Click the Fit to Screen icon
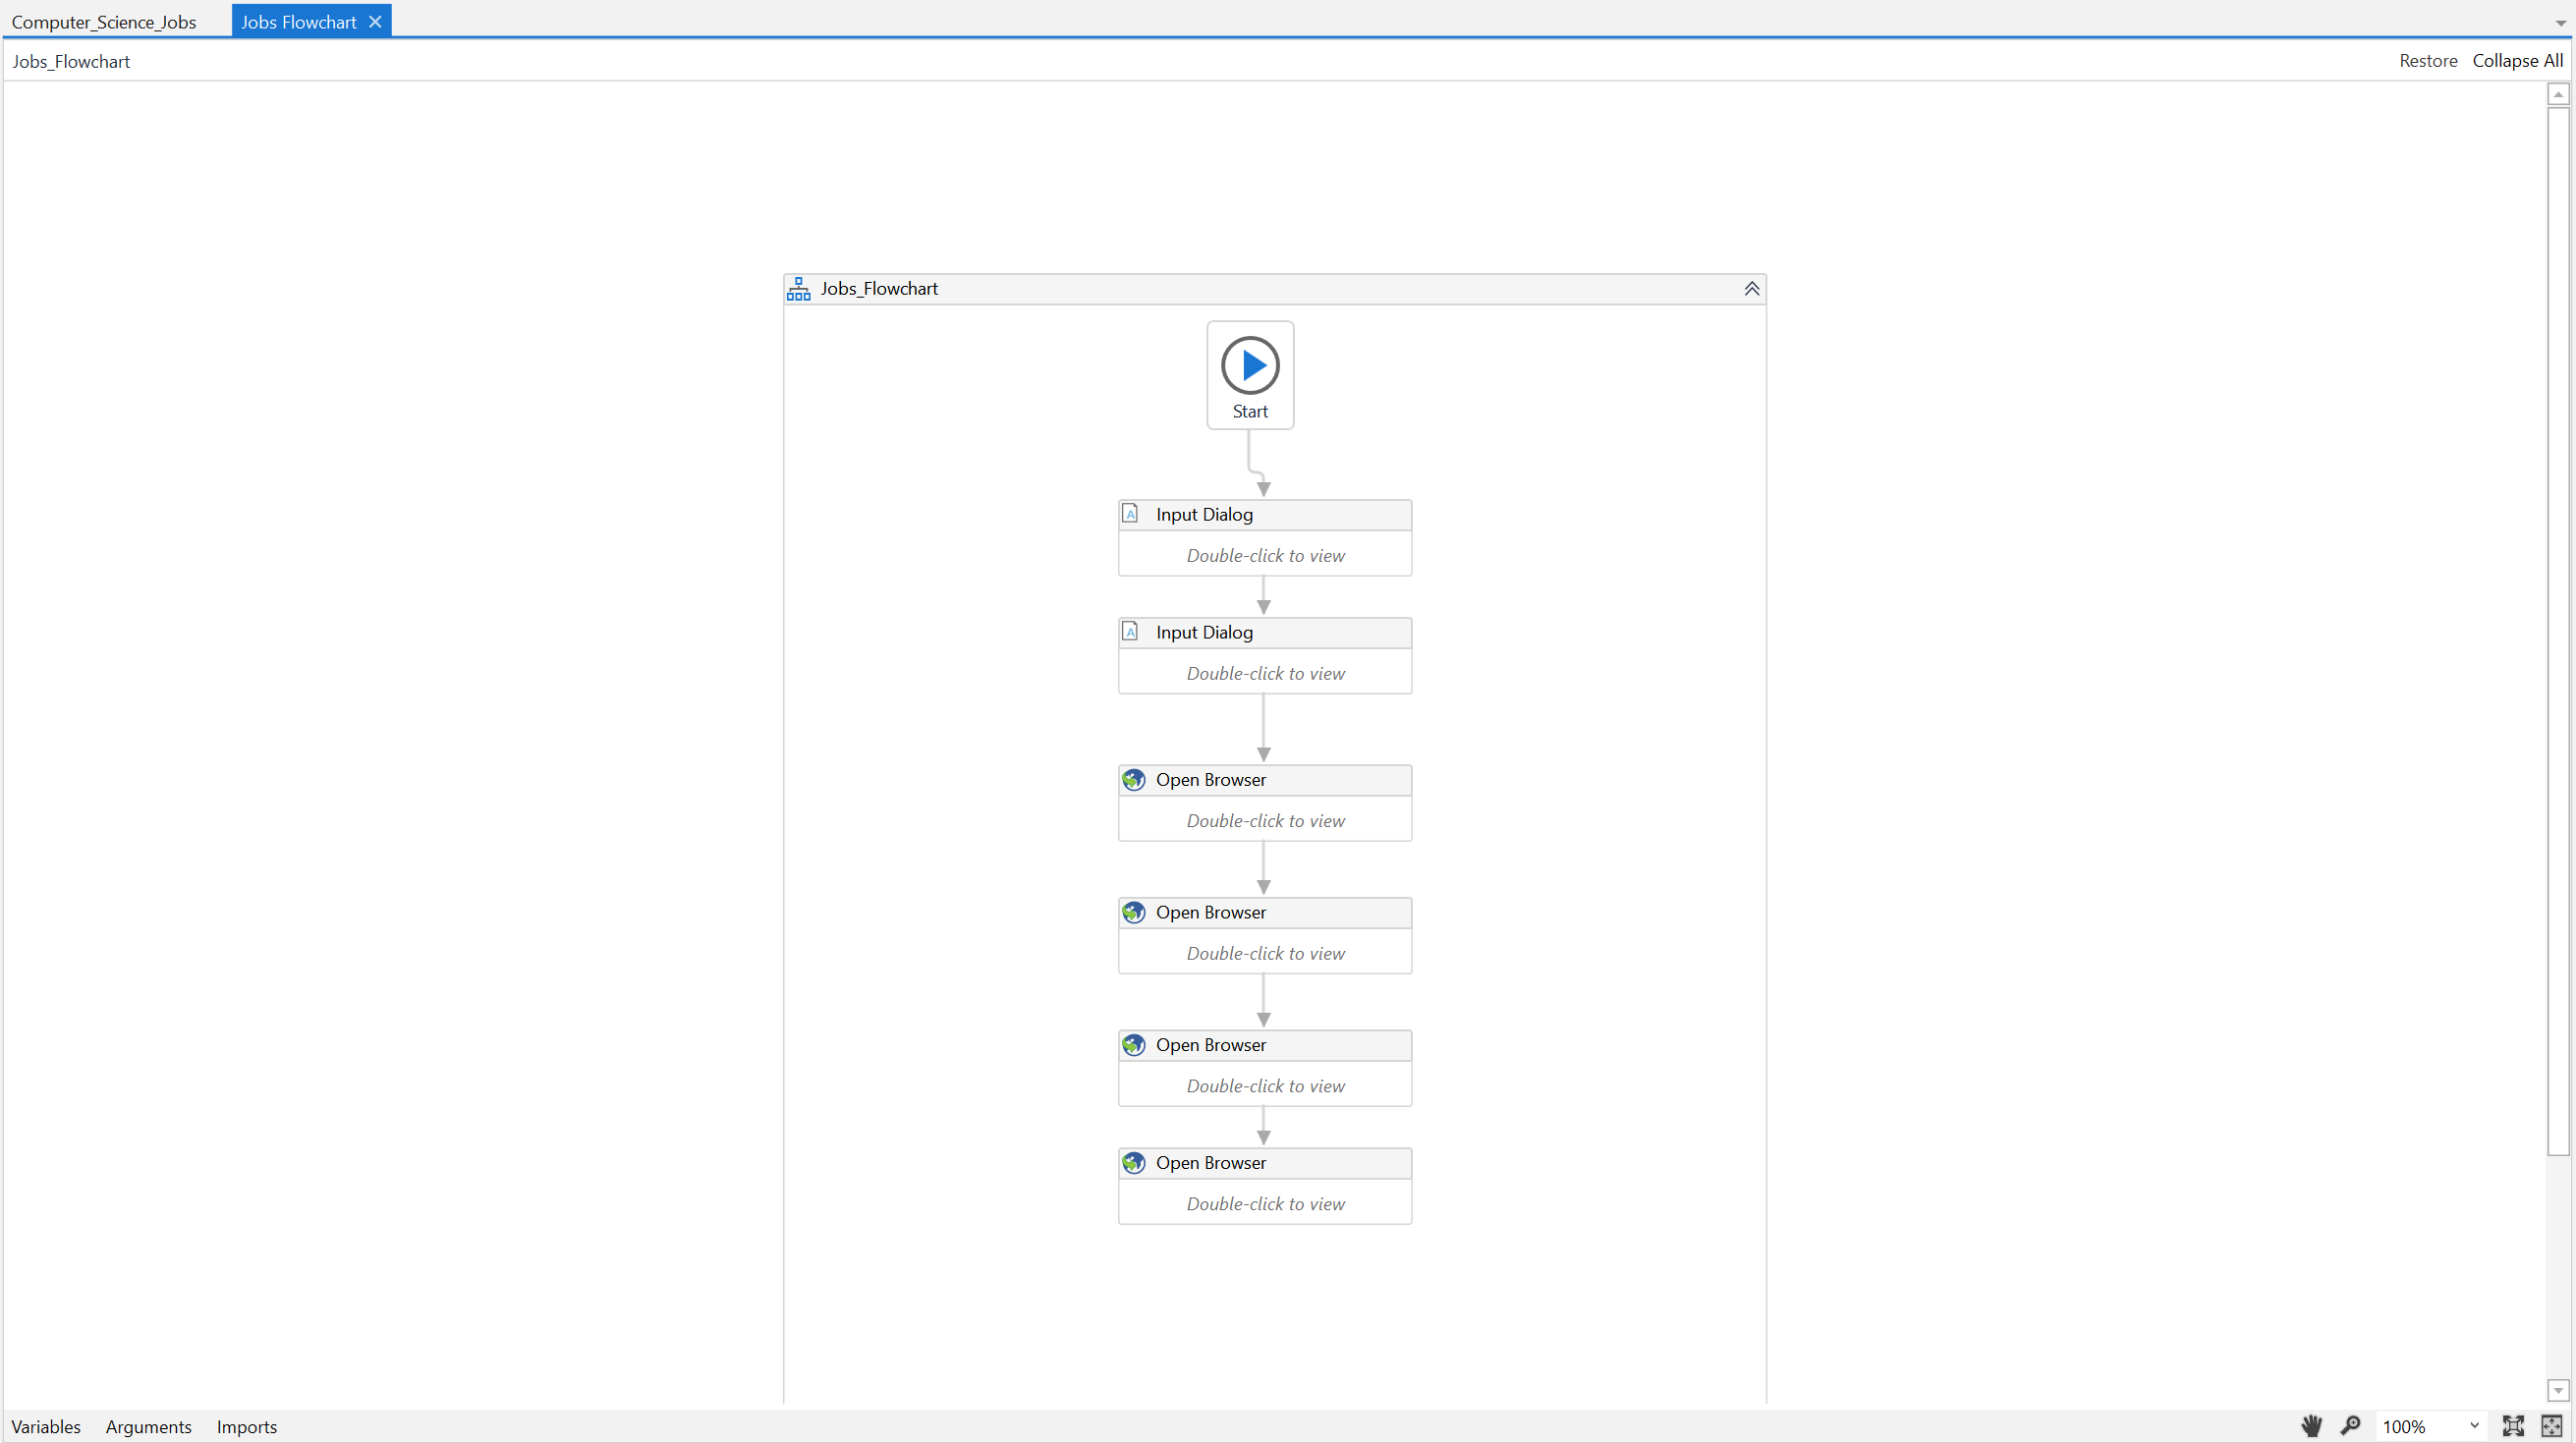 coord(2513,1426)
